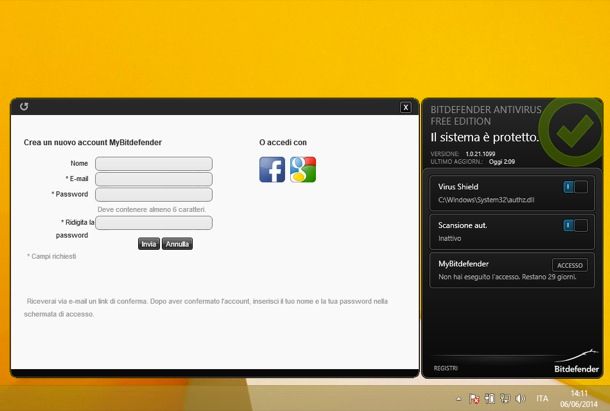
Task: Click the 'Crea un nuovo account MyBitdefender' heading
Action: tap(93, 142)
